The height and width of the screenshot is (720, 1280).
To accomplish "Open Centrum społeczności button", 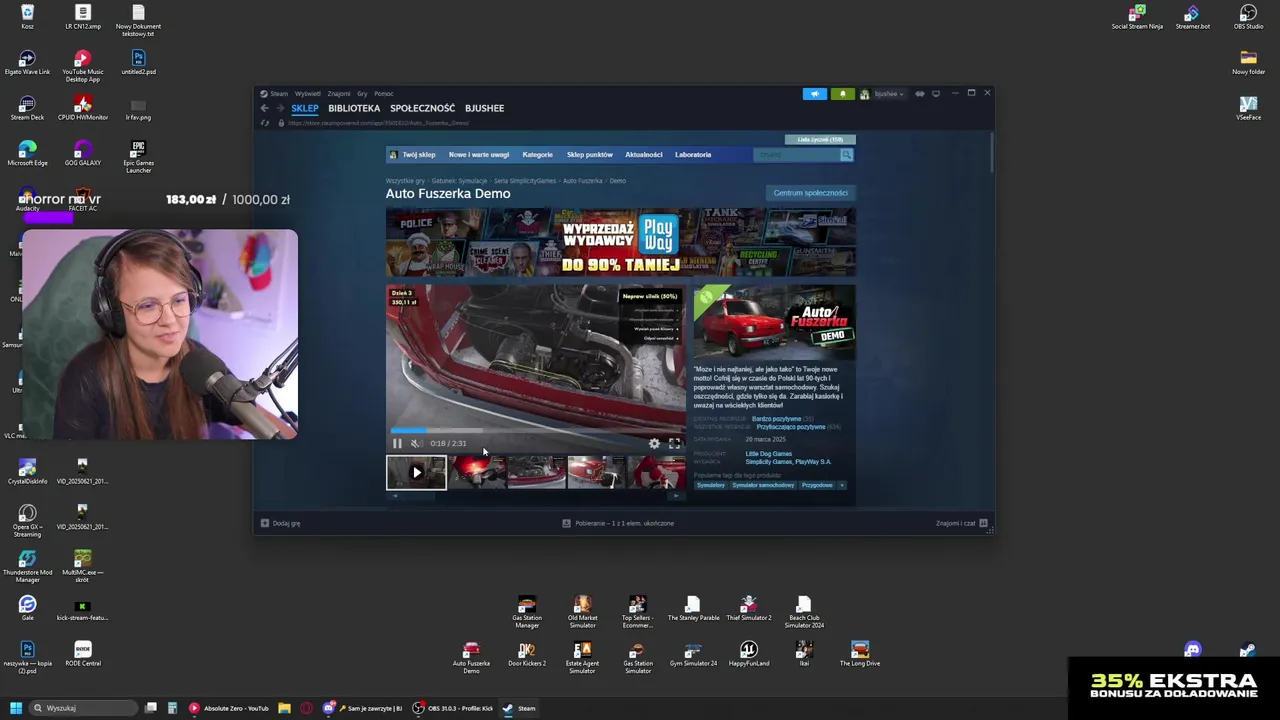I will (810, 193).
